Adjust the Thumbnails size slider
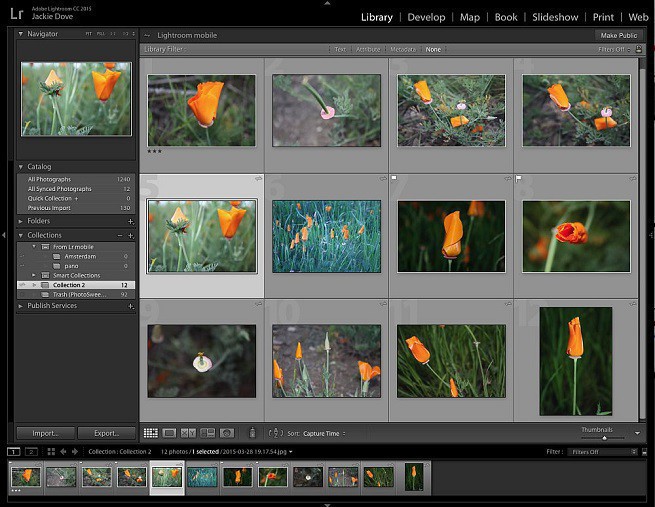Image resolution: width=655 pixels, height=507 pixels. point(604,437)
